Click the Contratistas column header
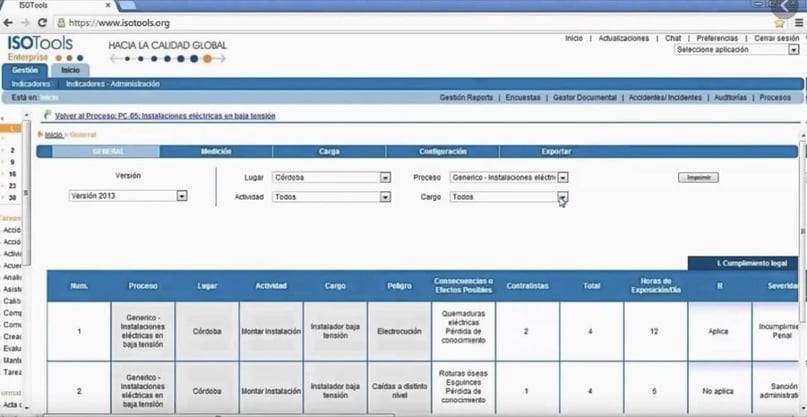 point(527,286)
